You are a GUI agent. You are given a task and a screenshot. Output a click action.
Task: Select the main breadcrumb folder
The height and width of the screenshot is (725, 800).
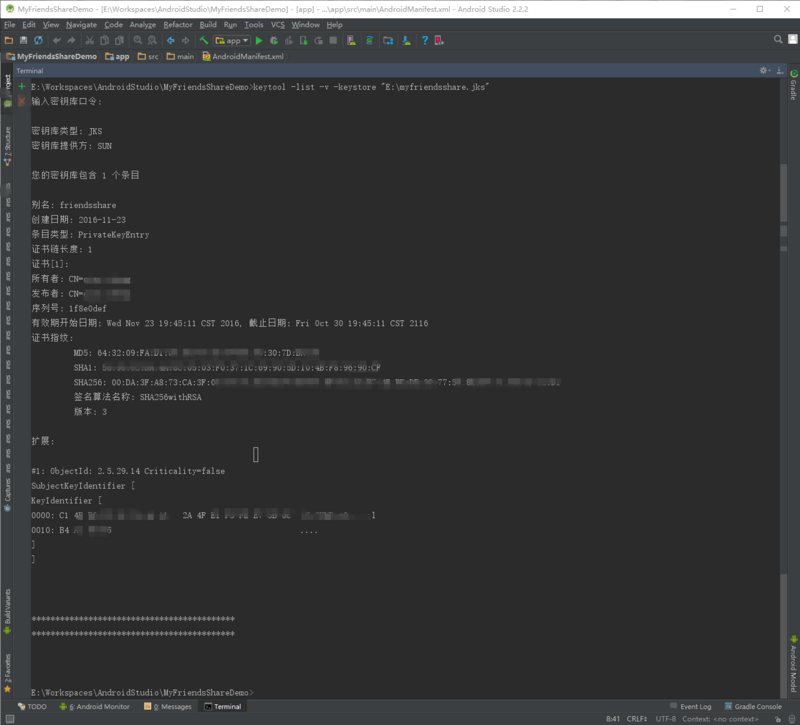coord(180,57)
